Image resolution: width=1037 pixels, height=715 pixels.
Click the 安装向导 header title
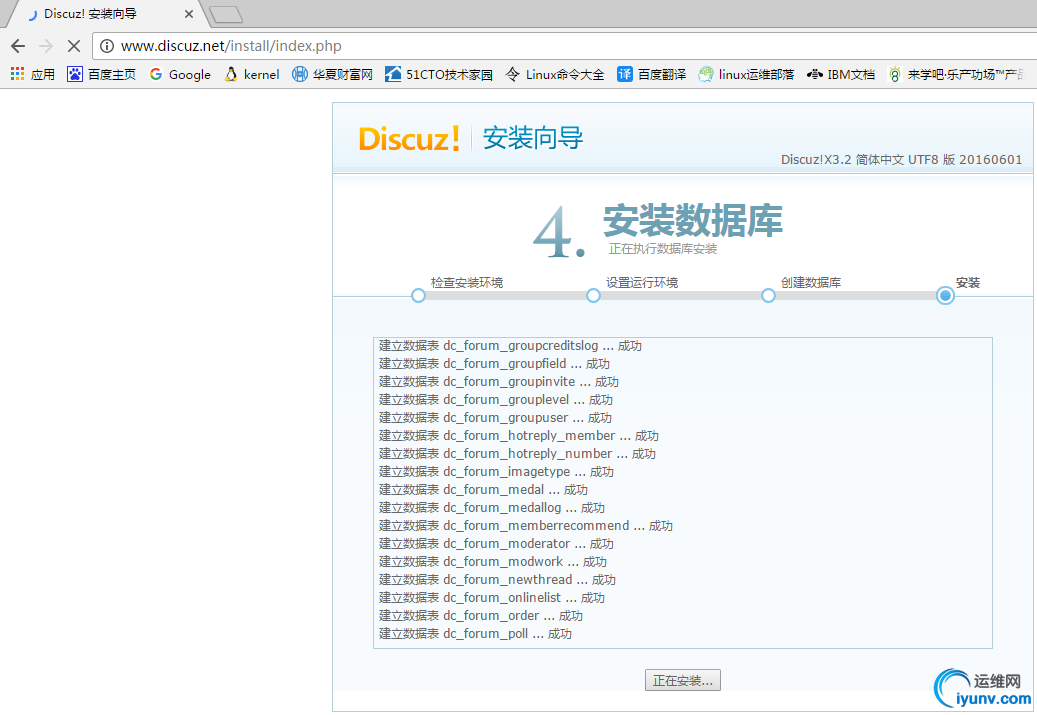[533, 138]
